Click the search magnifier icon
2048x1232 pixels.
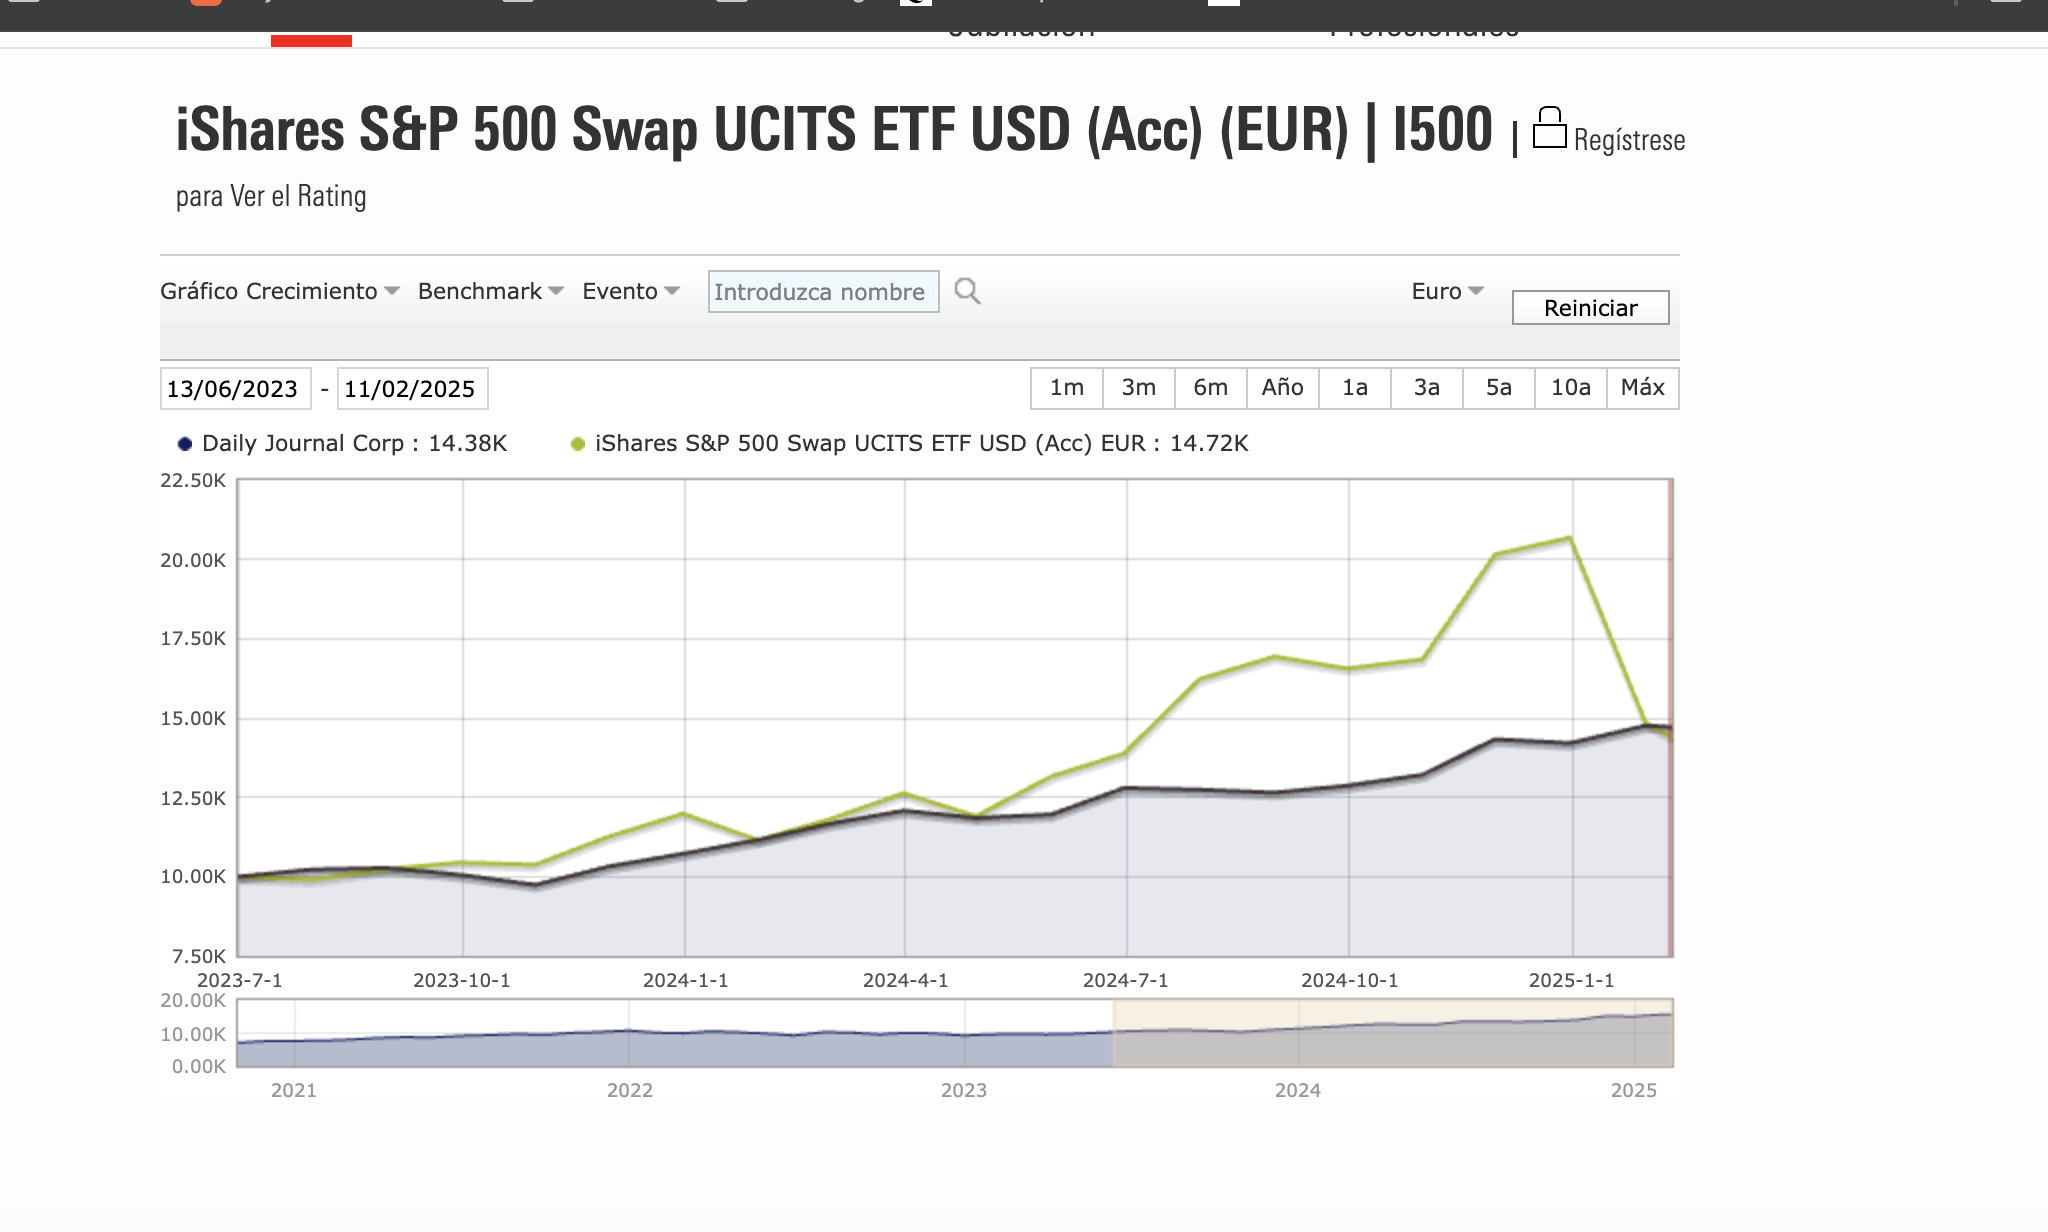pyautogui.click(x=967, y=291)
